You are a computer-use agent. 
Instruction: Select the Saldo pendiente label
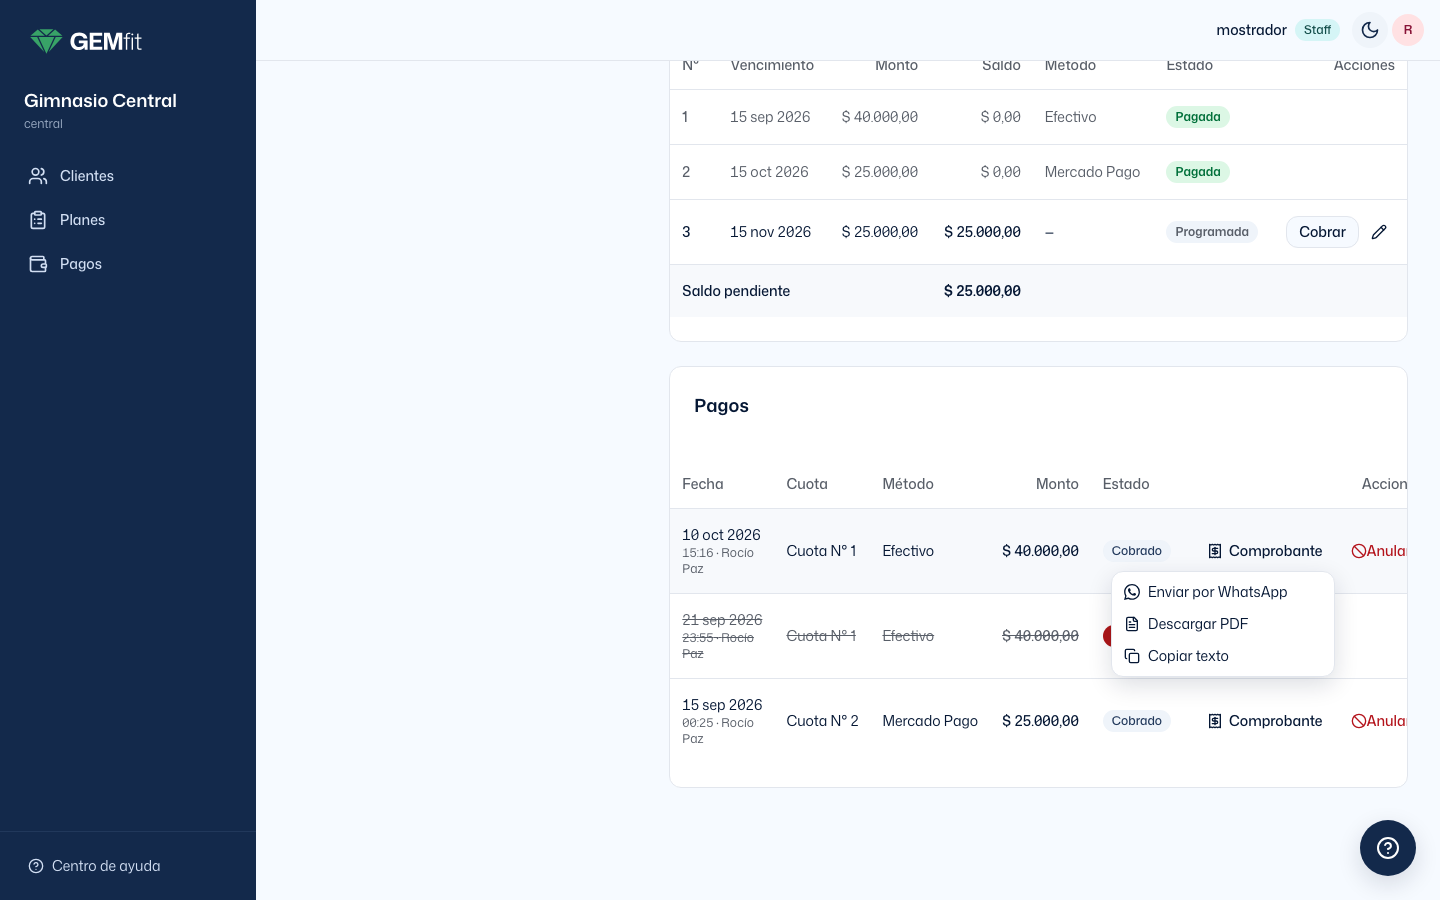point(736,291)
